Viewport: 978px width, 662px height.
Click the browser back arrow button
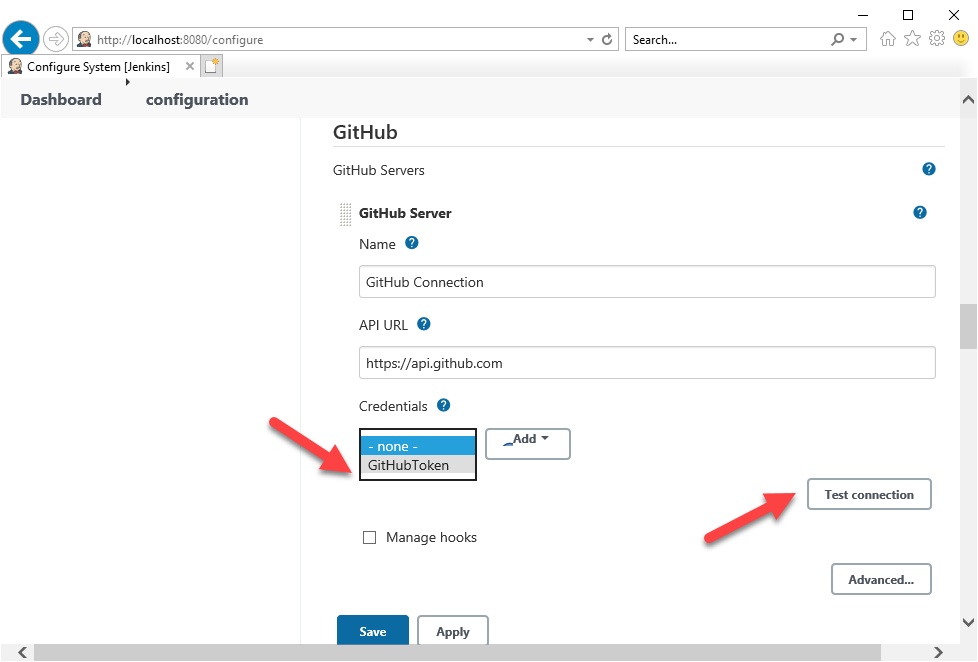click(x=21, y=39)
